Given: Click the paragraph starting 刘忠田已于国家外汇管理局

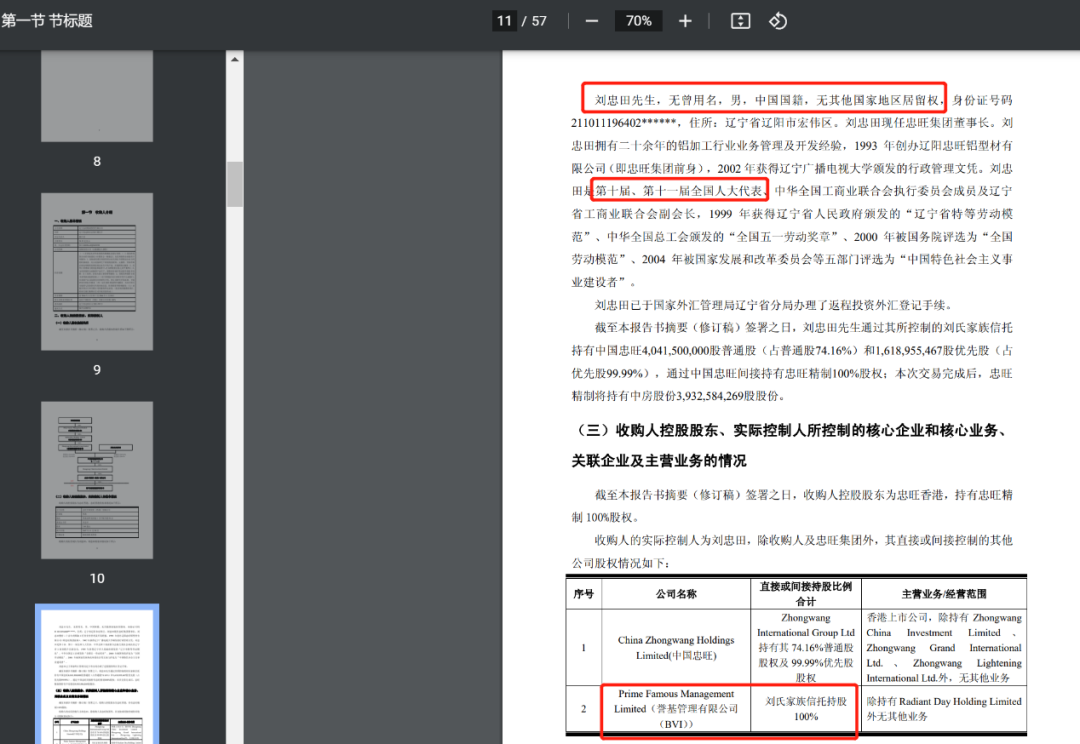Looking at the screenshot, I should (x=775, y=305).
